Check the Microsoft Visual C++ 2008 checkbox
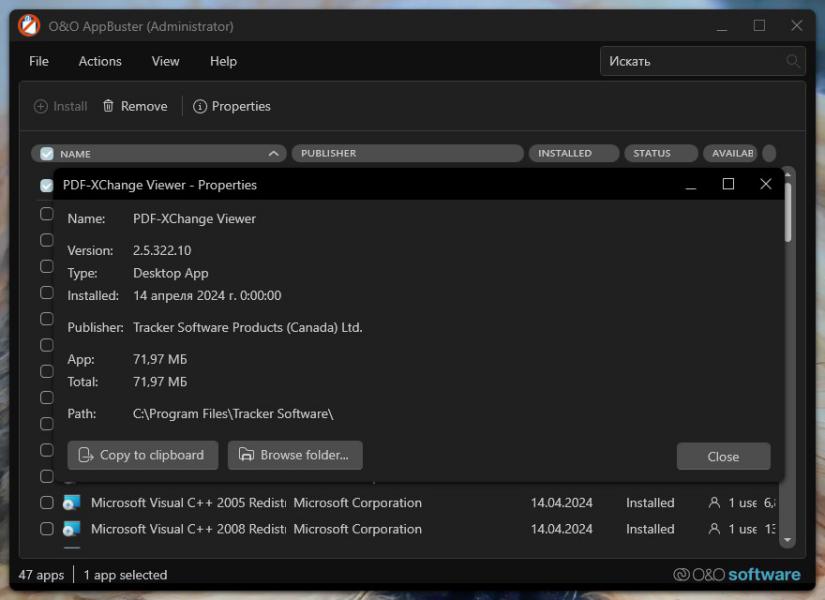825x600 pixels. (47, 529)
